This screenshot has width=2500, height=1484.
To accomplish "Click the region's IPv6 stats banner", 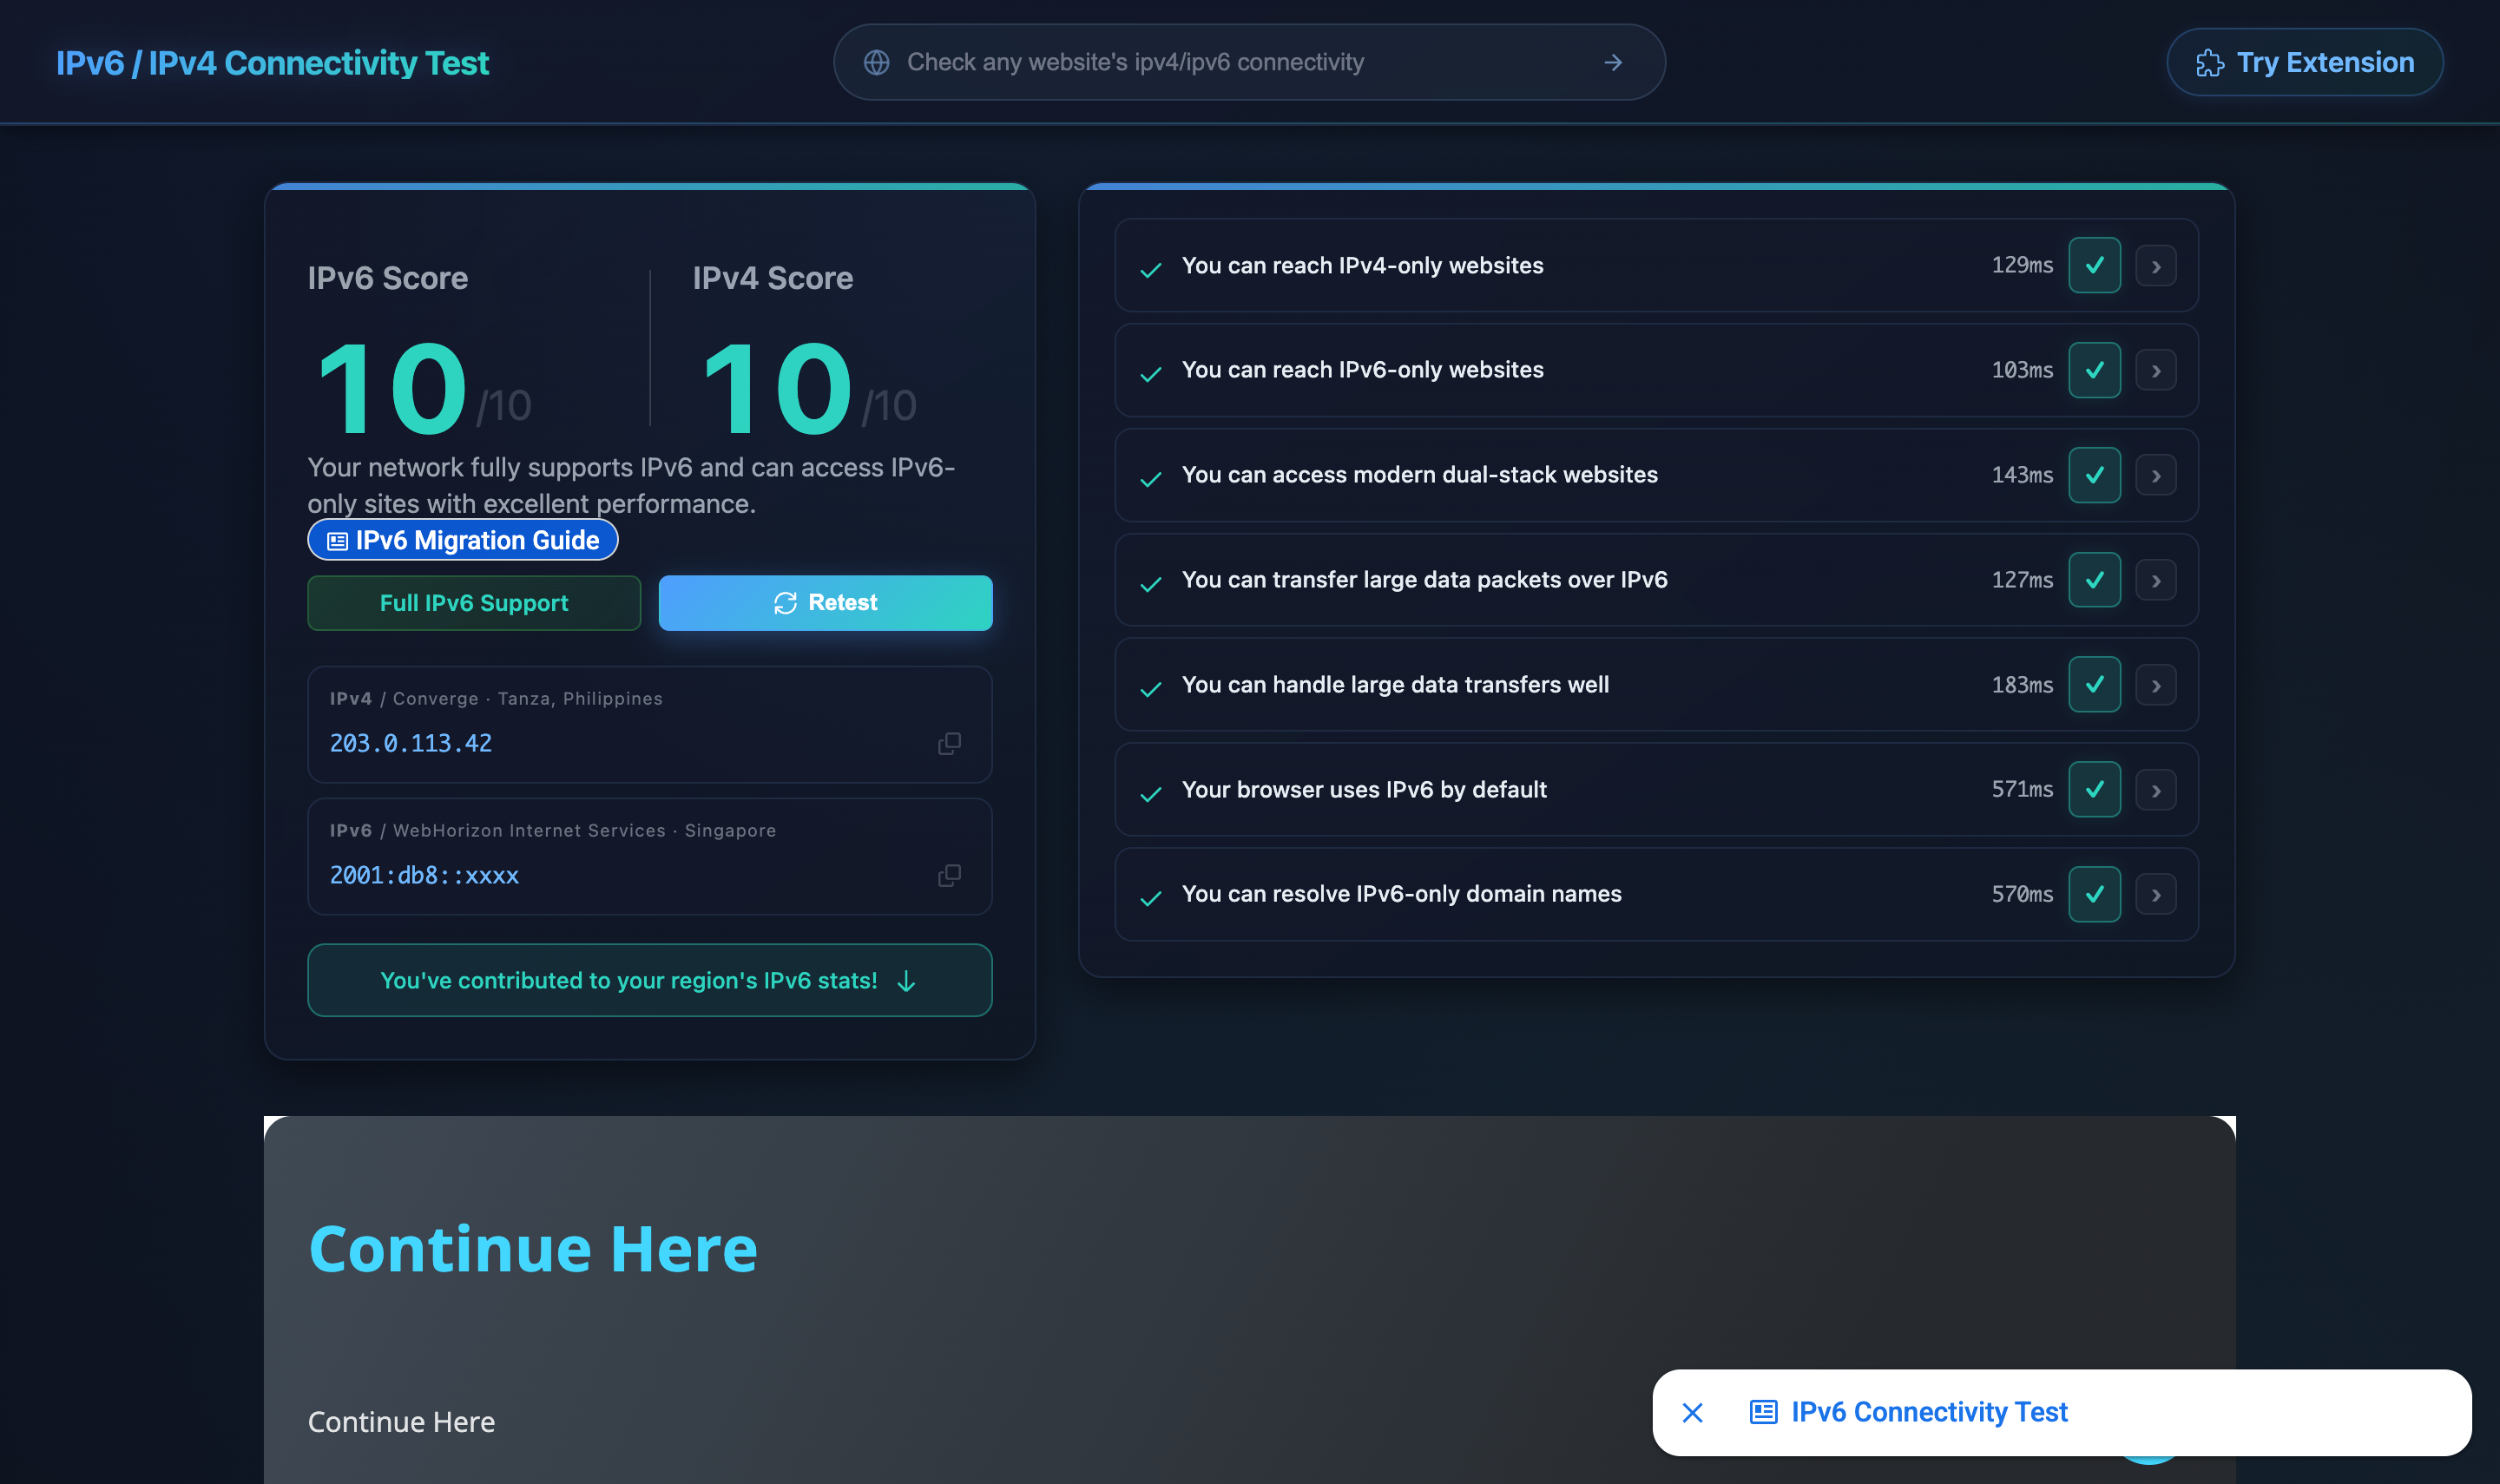I will [x=650, y=981].
